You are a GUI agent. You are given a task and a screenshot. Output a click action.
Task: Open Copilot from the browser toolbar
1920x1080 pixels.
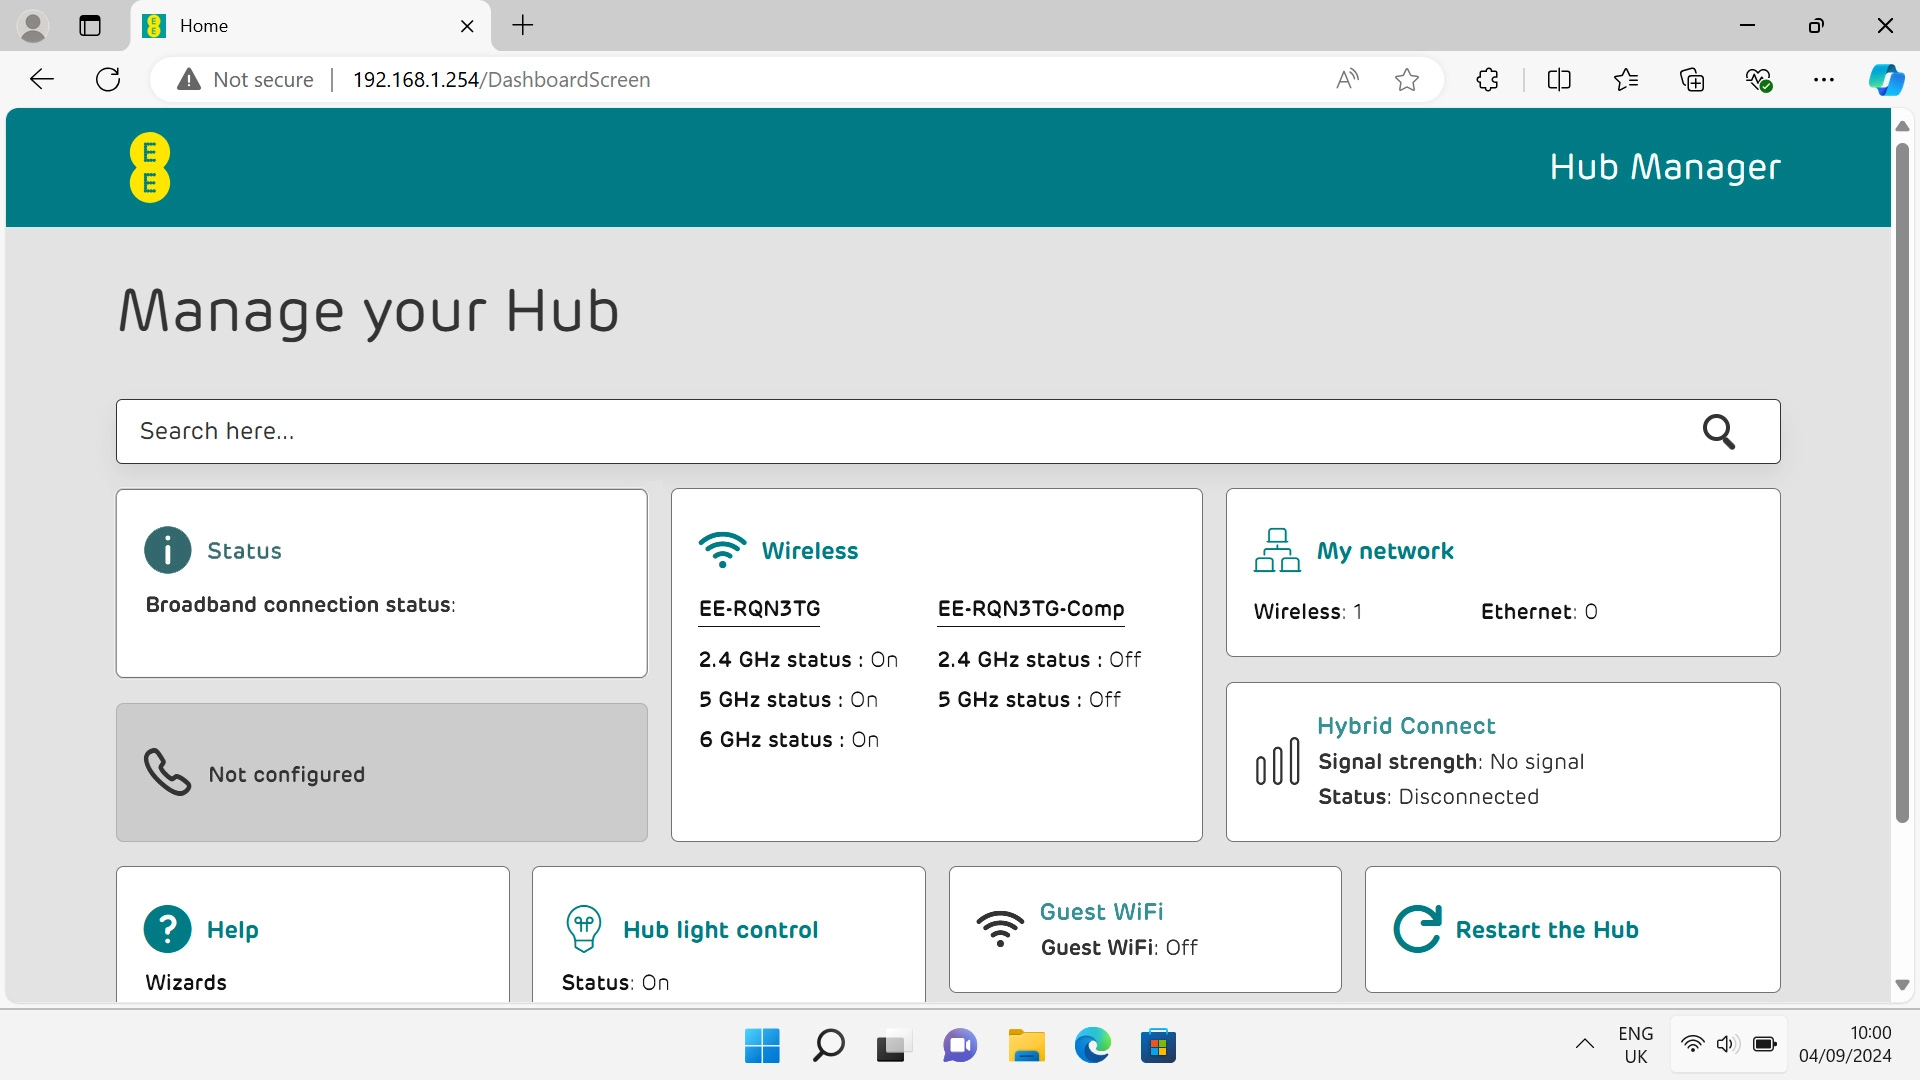pos(1886,79)
